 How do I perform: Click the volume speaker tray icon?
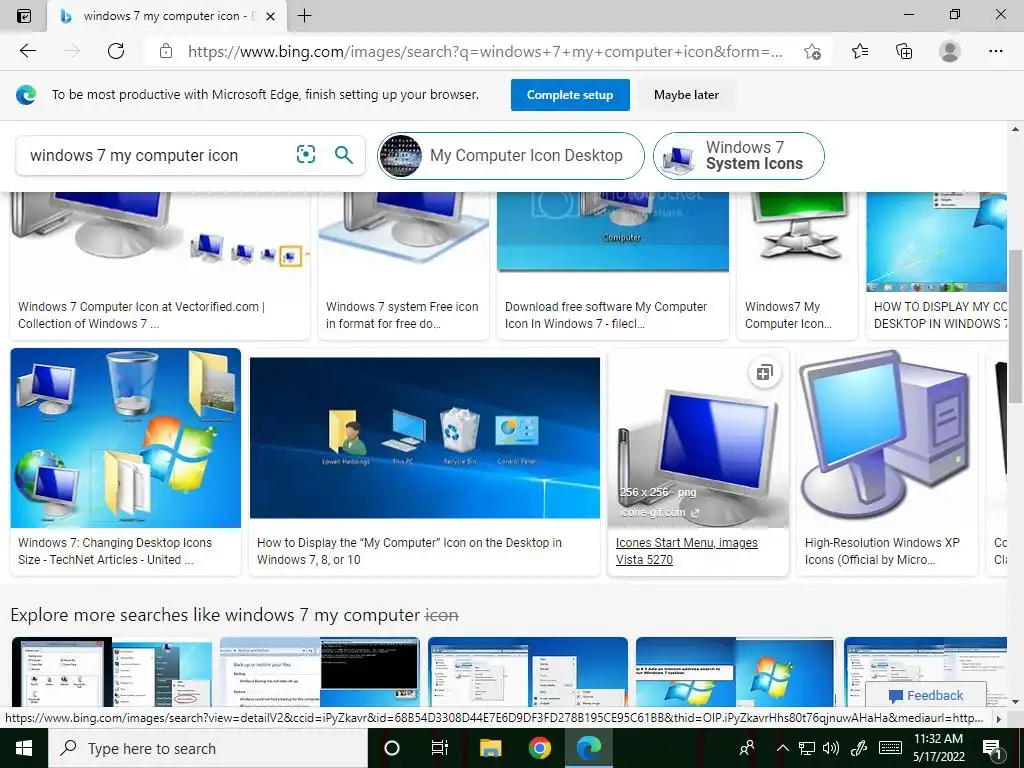[x=831, y=748]
